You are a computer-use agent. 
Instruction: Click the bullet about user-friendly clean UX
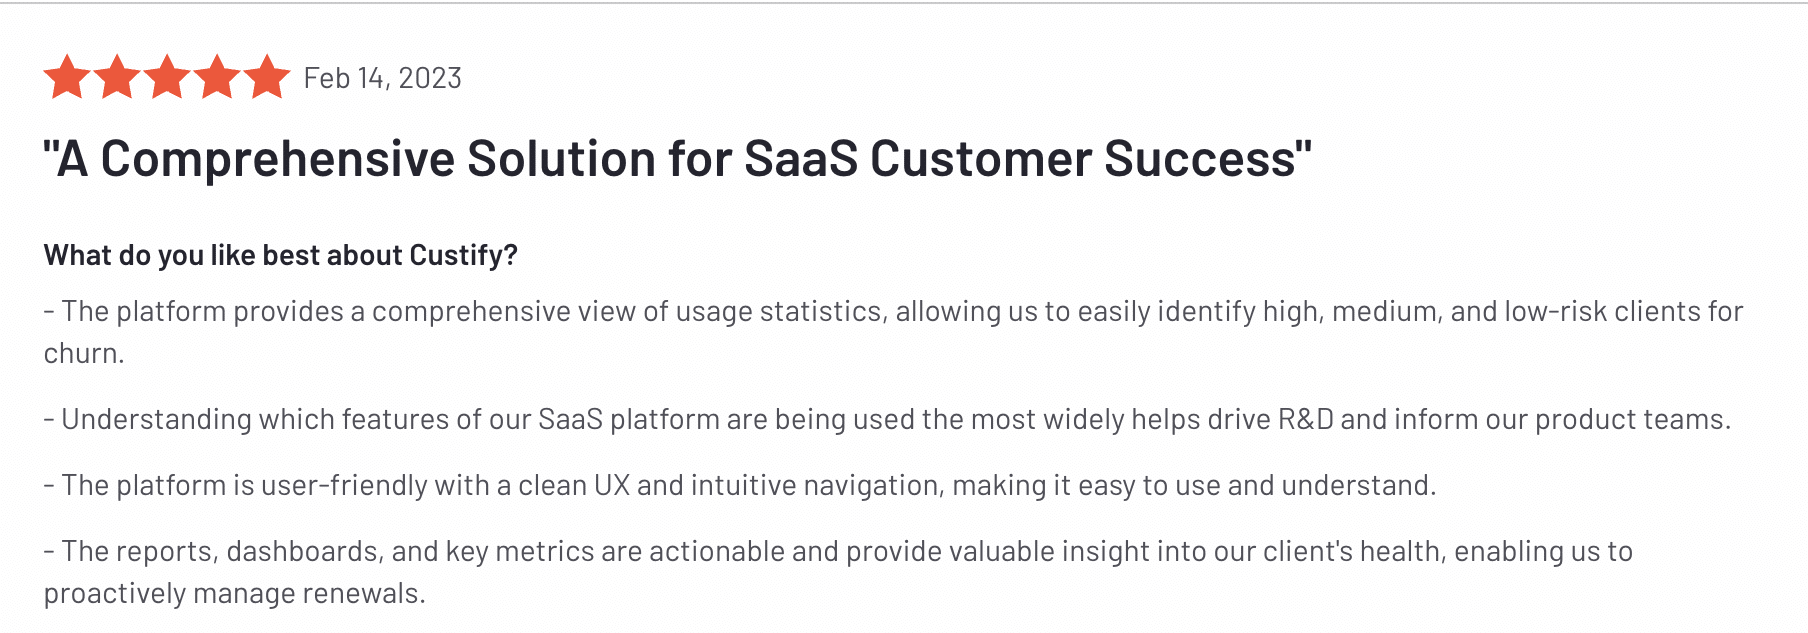click(740, 485)
